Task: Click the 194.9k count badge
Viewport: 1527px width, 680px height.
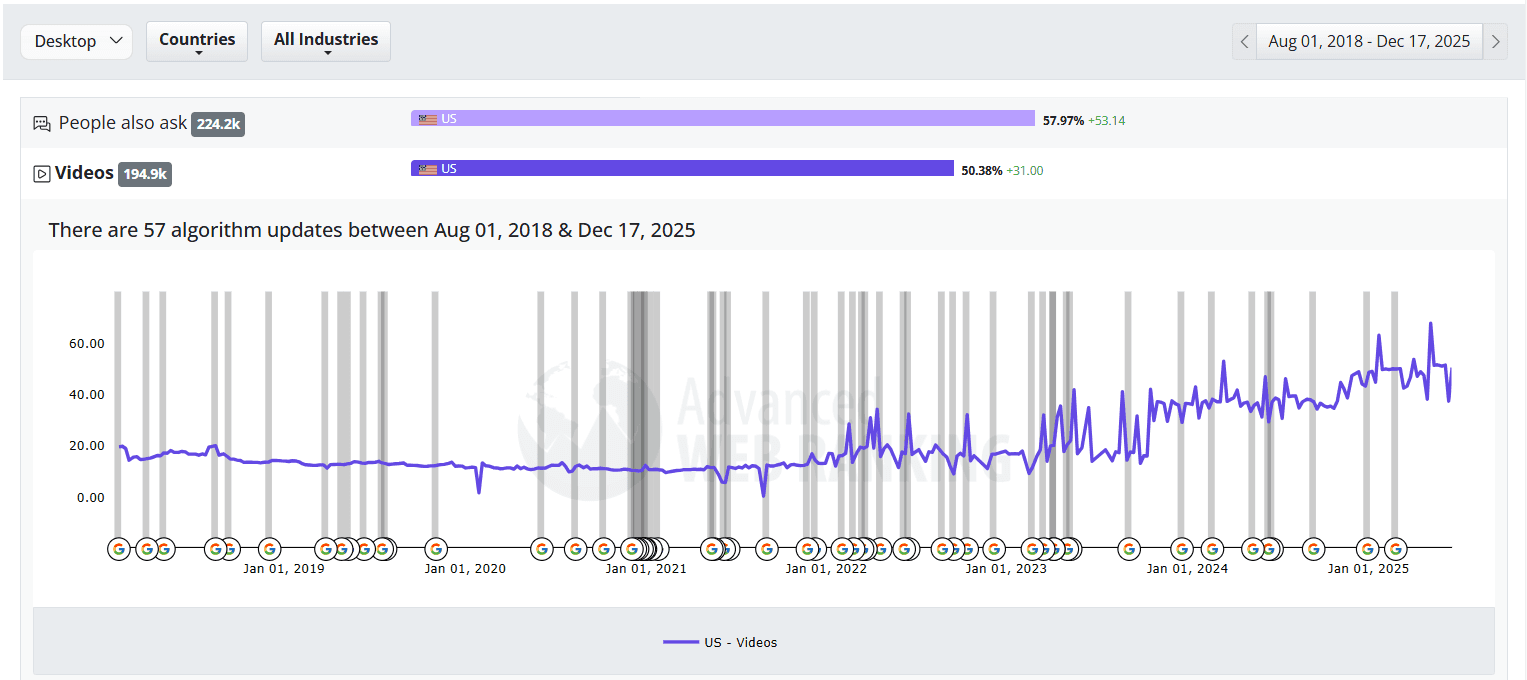Action: (145, 174)
